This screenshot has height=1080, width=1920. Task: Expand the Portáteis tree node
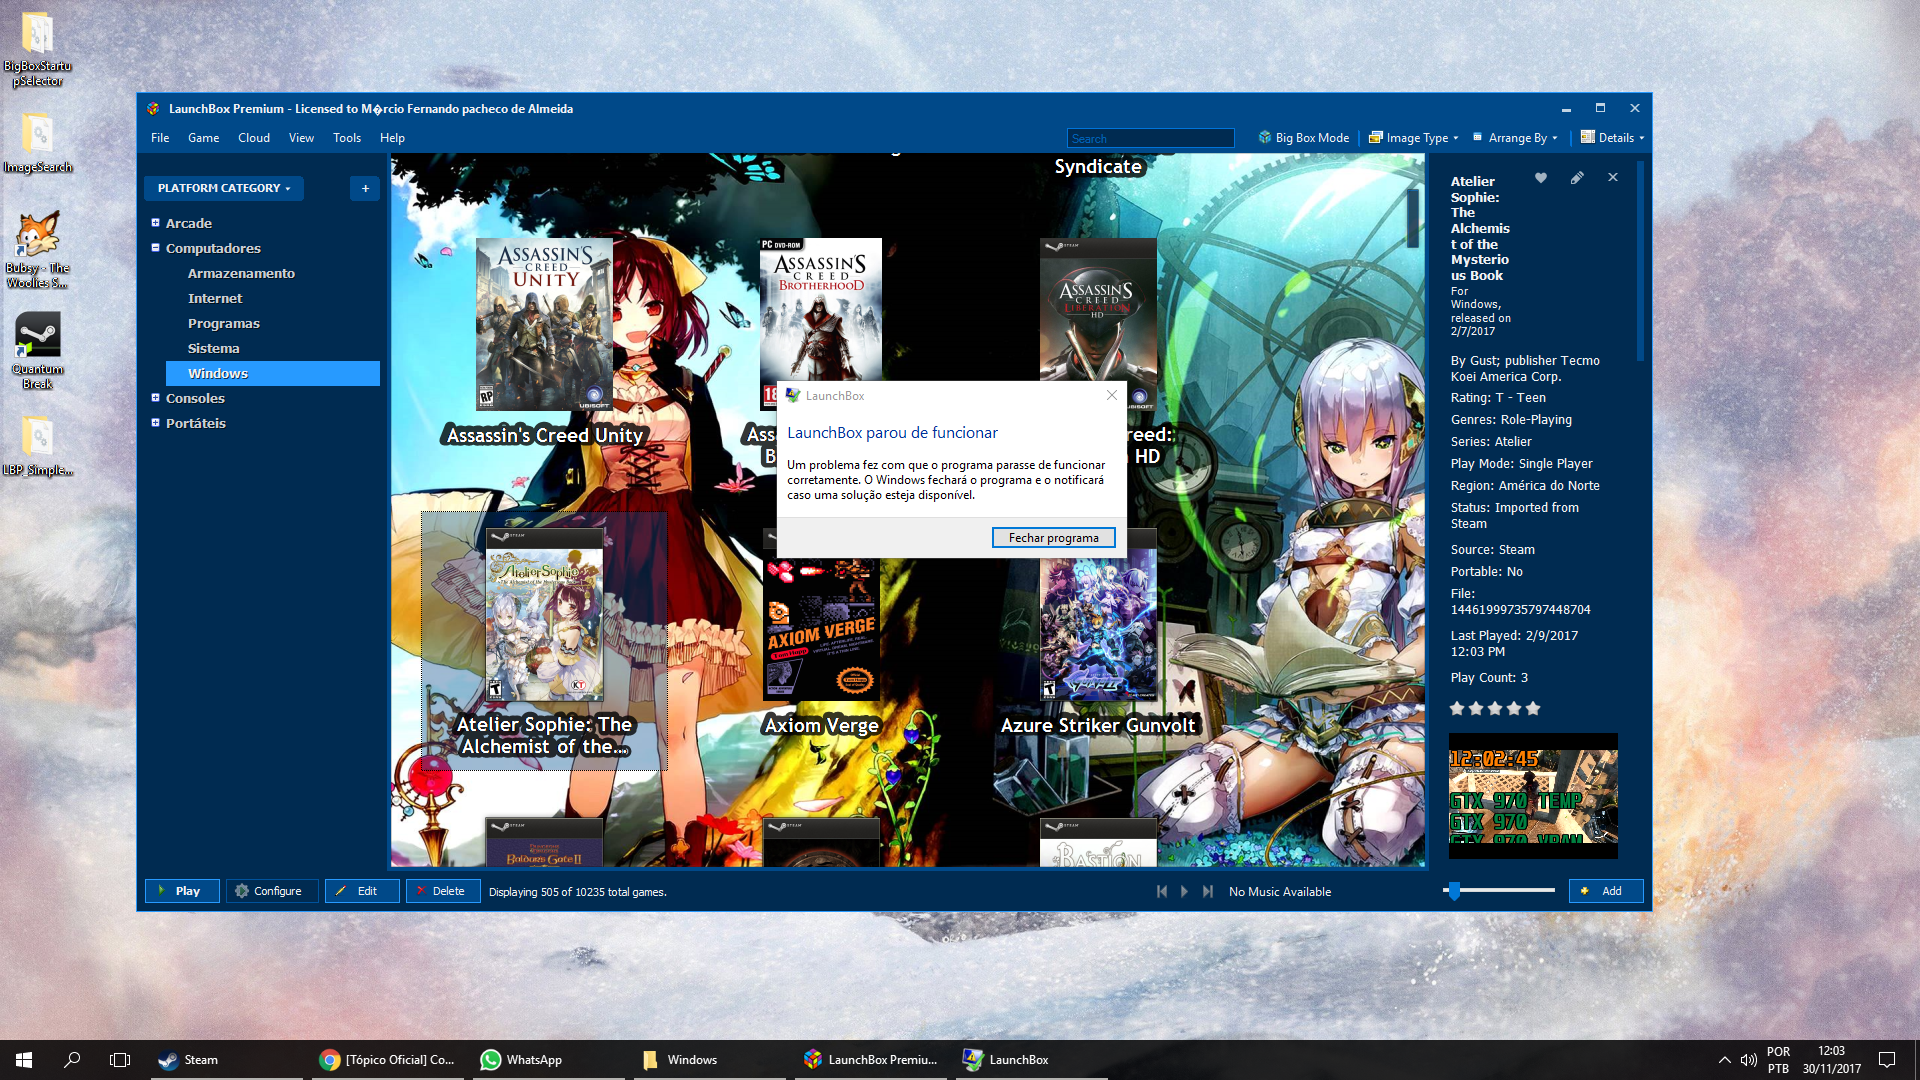(x=155, y=423)
